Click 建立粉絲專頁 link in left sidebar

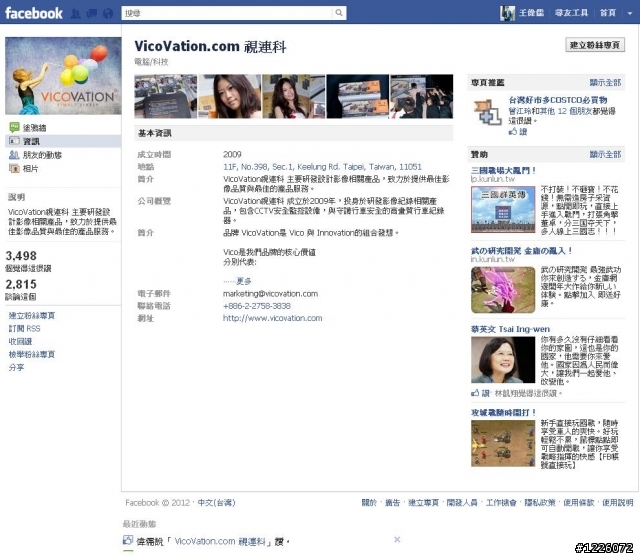point(32,316)
